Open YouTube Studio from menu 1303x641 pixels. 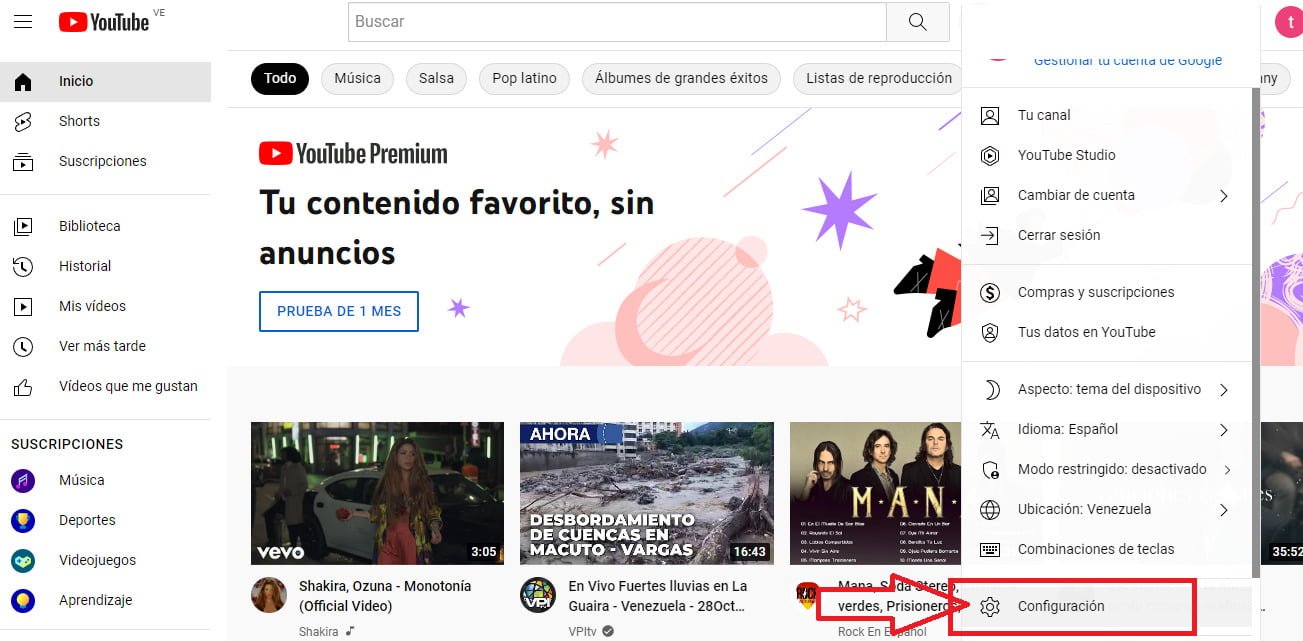1106,155
